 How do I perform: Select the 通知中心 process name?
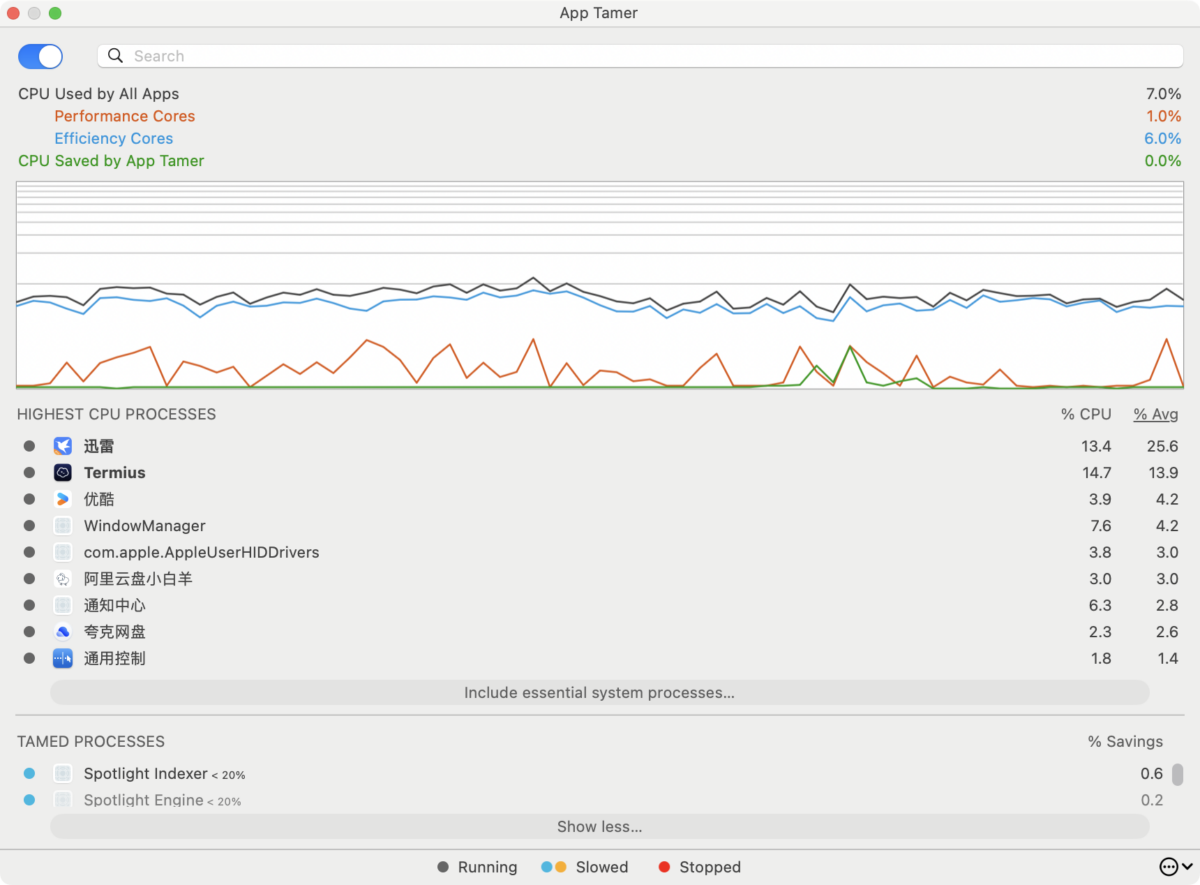point(115,605)
